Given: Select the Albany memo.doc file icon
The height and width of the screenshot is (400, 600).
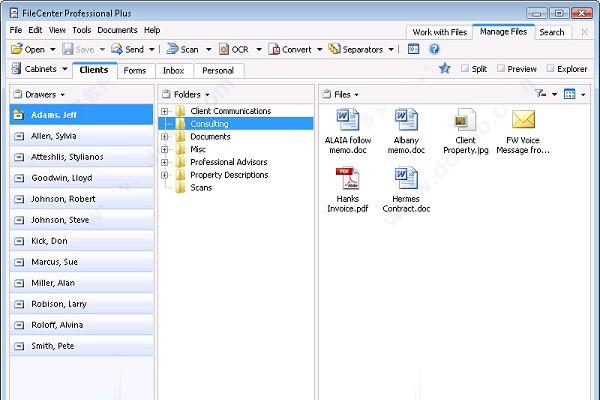Looking at the screenshot, I should 406,120.
